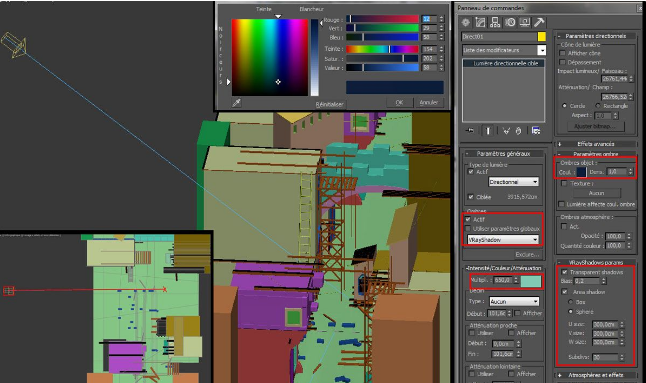
Task: Click Make Unique icon under modifier stack
Action: (x=506, y=131)
